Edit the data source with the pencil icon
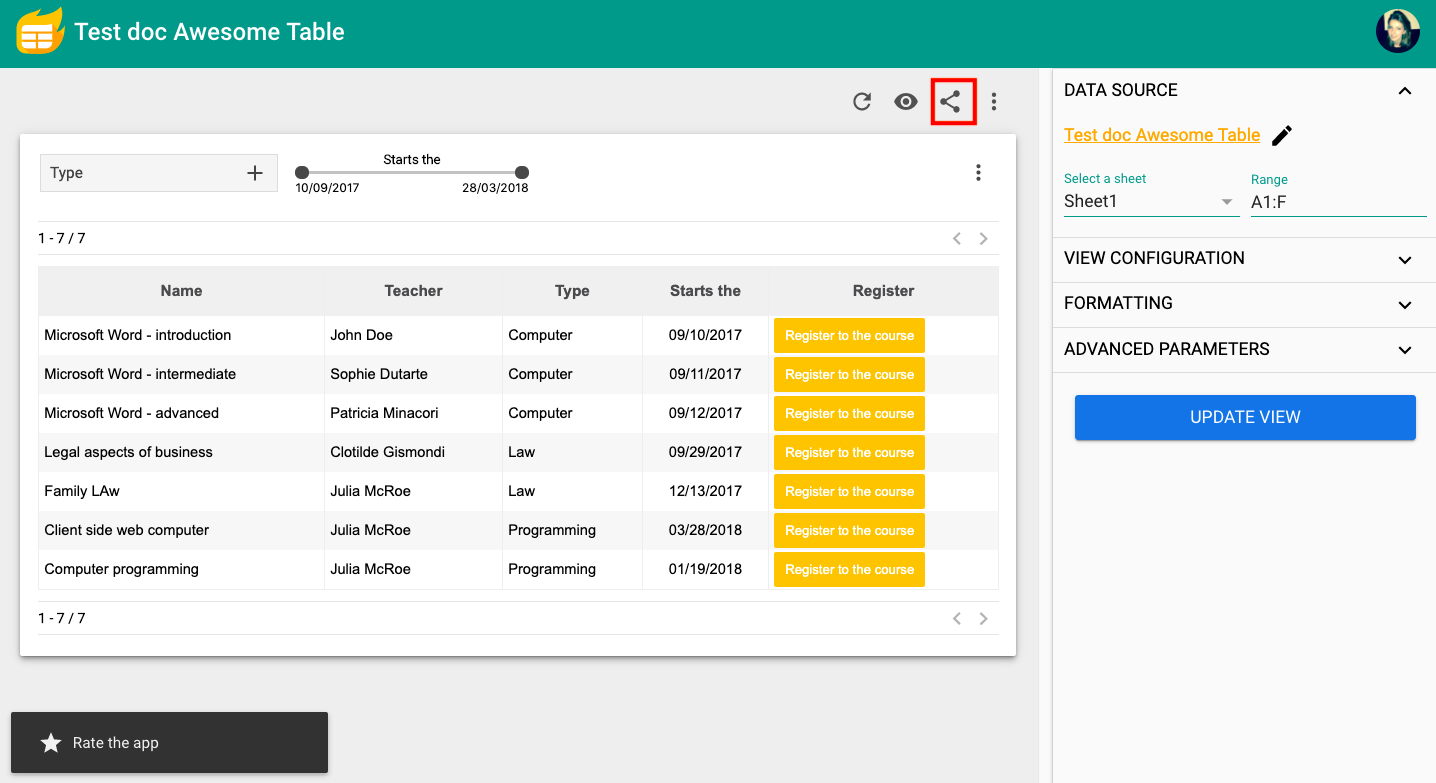1436x783 pixels. click(1282, 136)
